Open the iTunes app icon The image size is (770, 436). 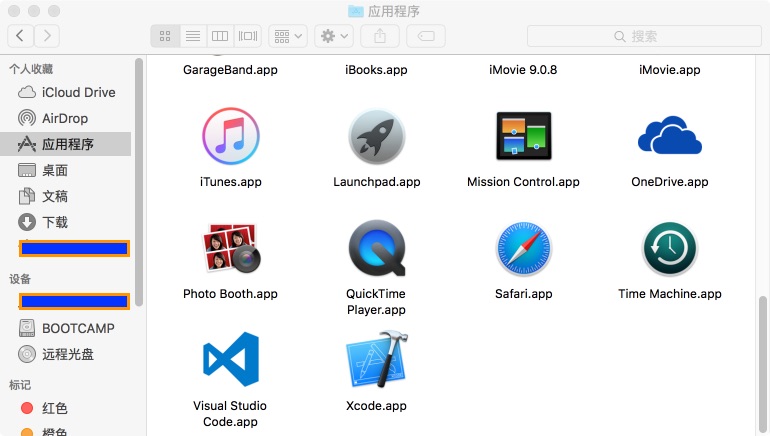tap(230, 136)
